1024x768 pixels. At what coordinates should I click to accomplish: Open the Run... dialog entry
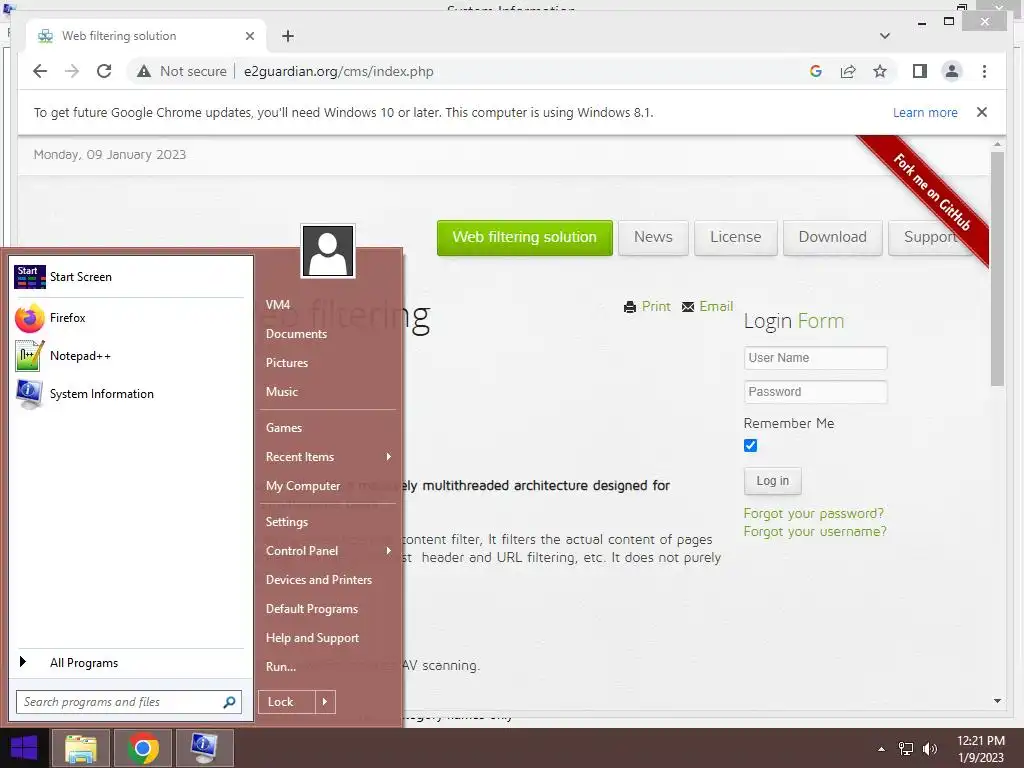click(x=281, y=667)
